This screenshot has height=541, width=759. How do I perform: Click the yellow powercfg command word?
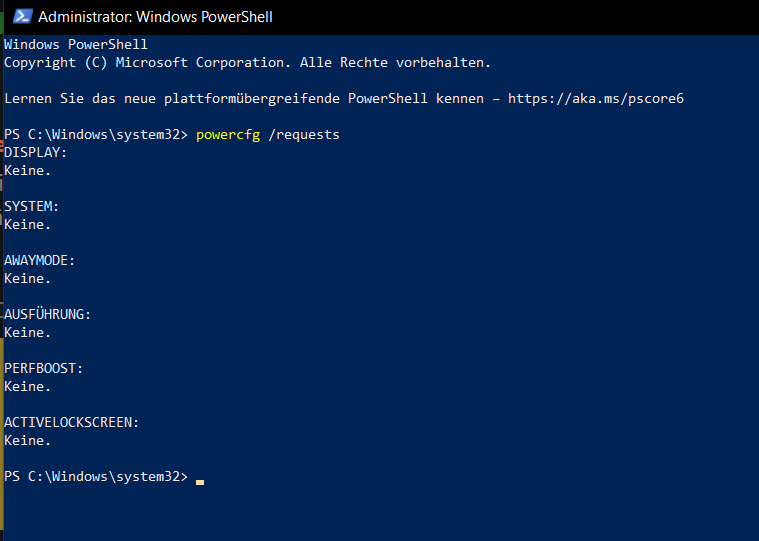pos(228,135)
